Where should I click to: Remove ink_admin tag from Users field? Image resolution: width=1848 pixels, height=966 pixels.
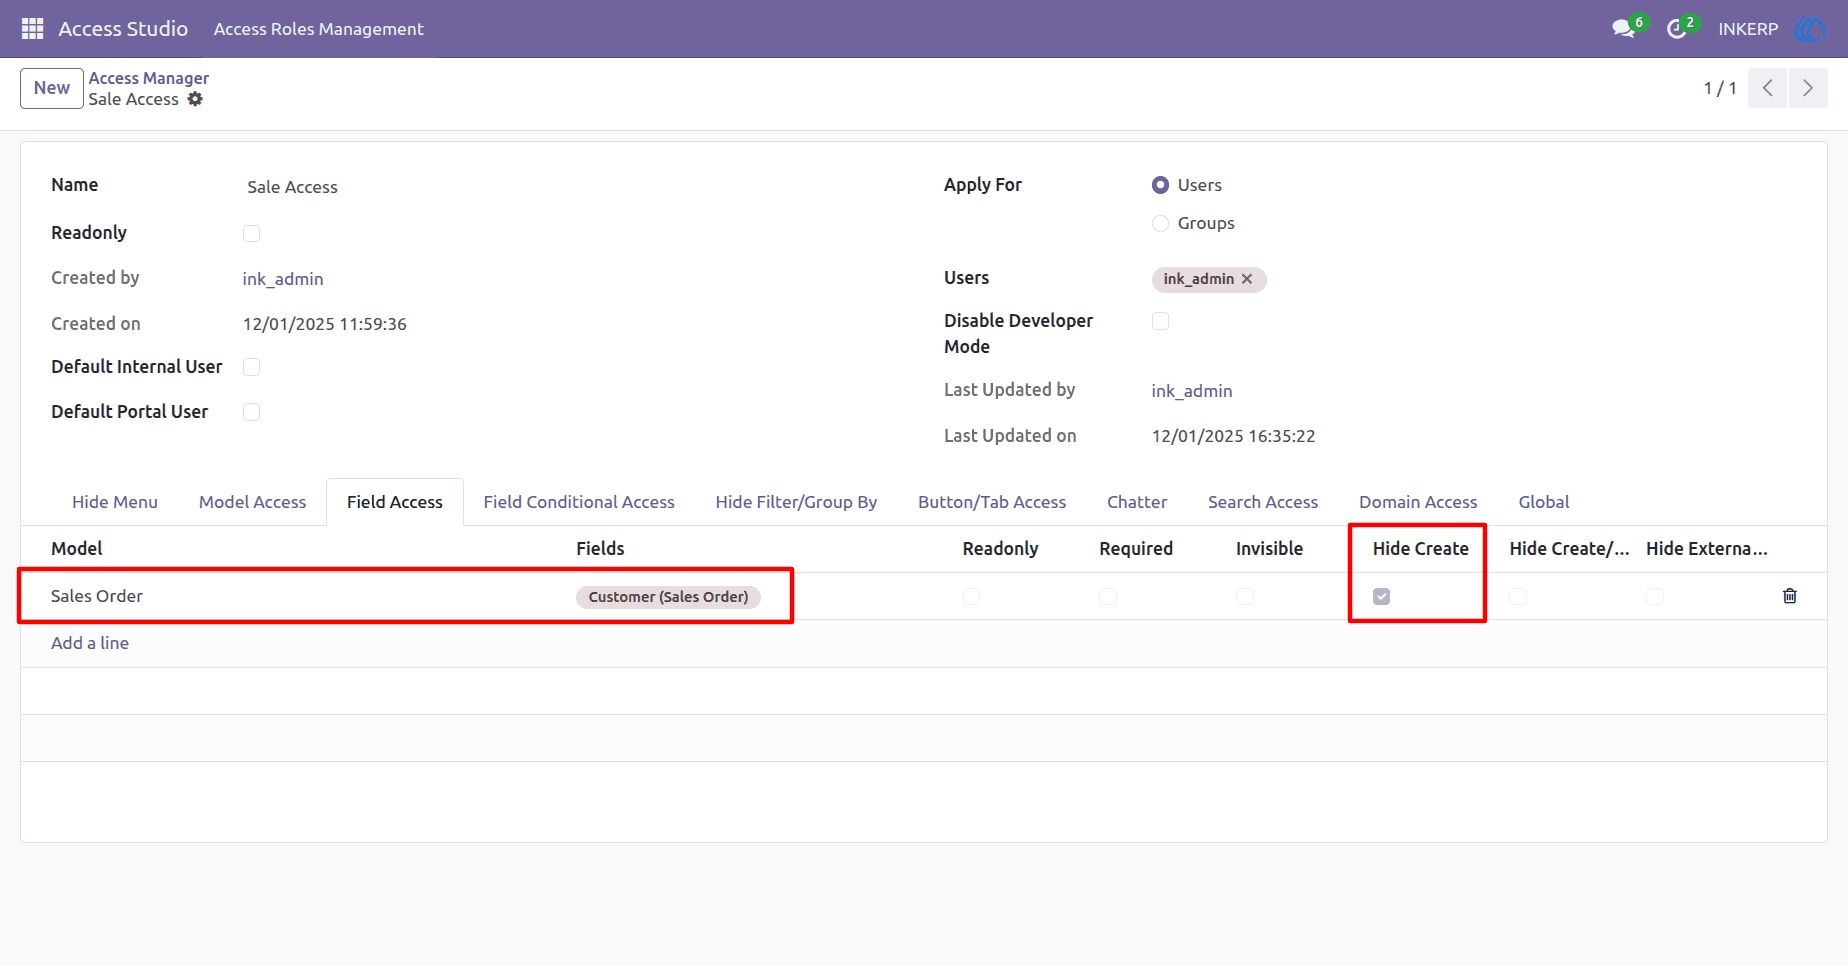(1247, 279)
